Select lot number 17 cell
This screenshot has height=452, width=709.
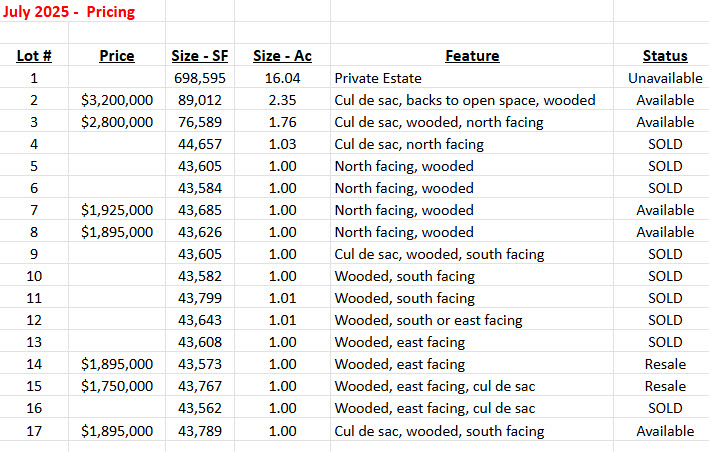[x=34, y=431]
